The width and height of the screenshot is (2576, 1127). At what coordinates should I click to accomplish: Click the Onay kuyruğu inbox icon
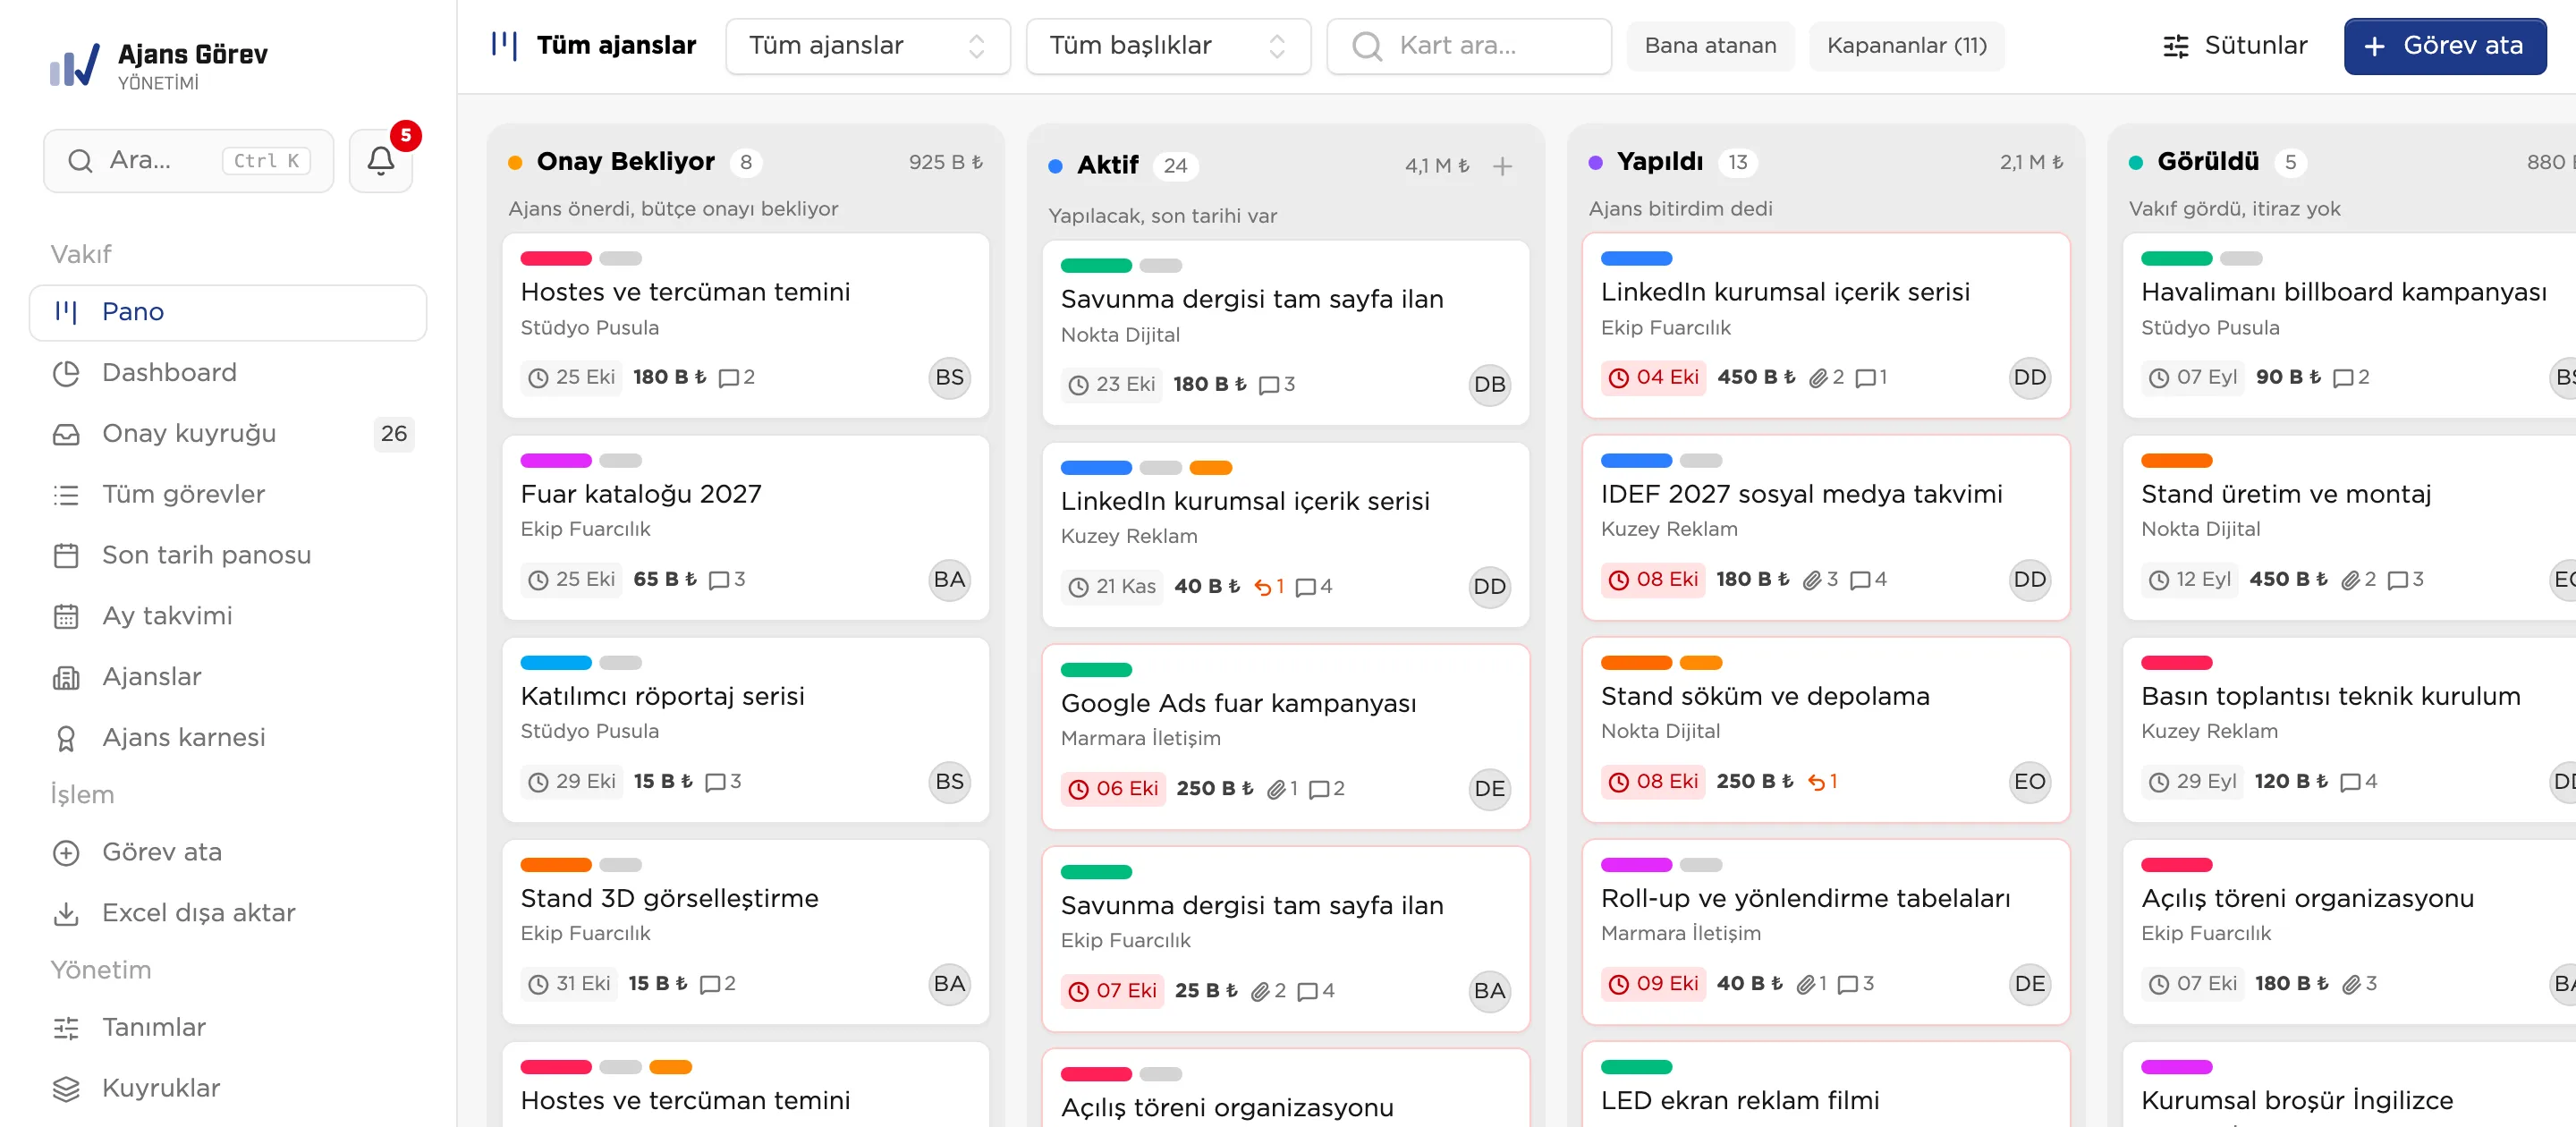coord(66,434)
